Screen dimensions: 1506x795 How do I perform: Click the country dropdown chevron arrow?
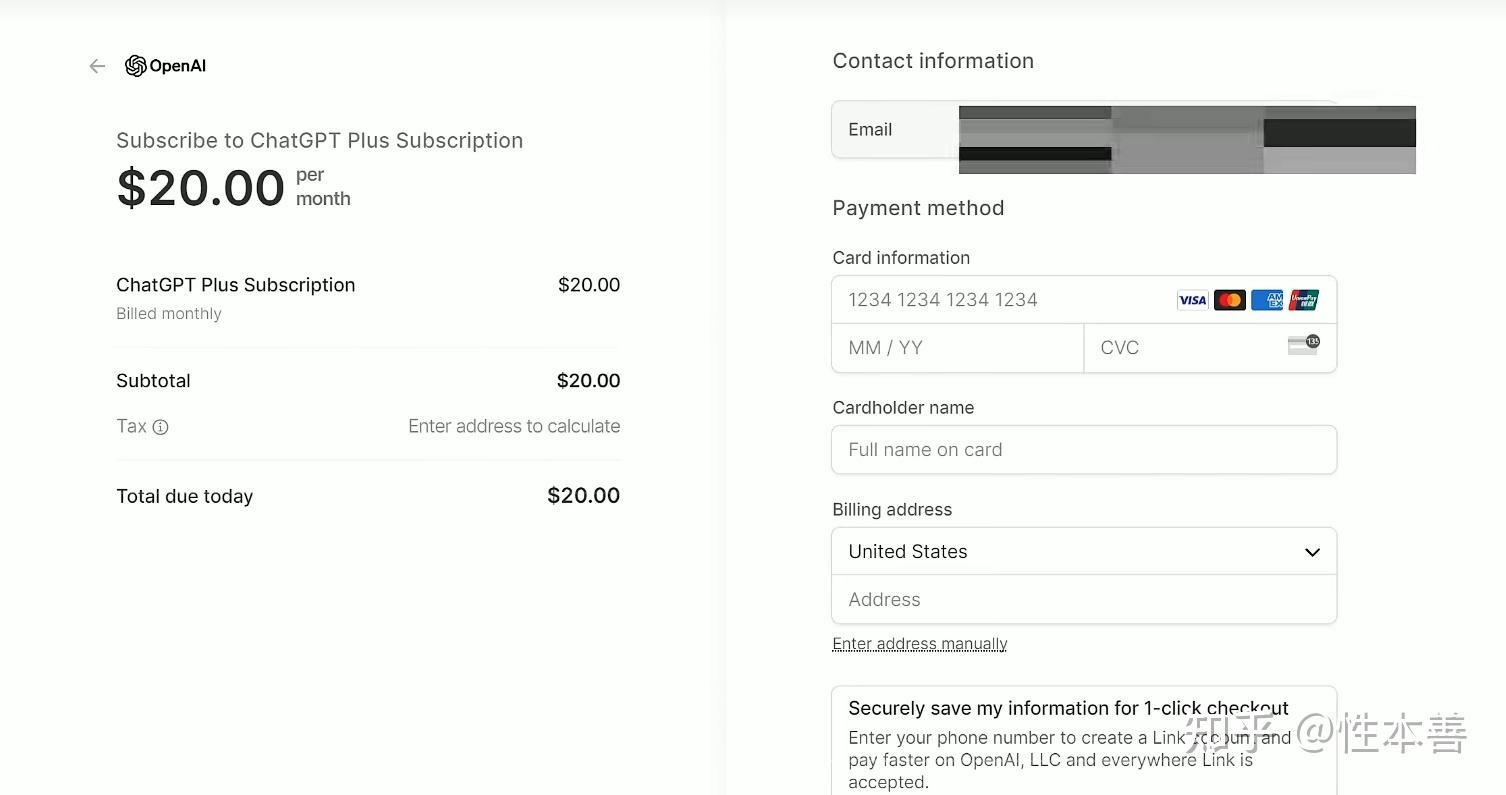coord(1312,552)
